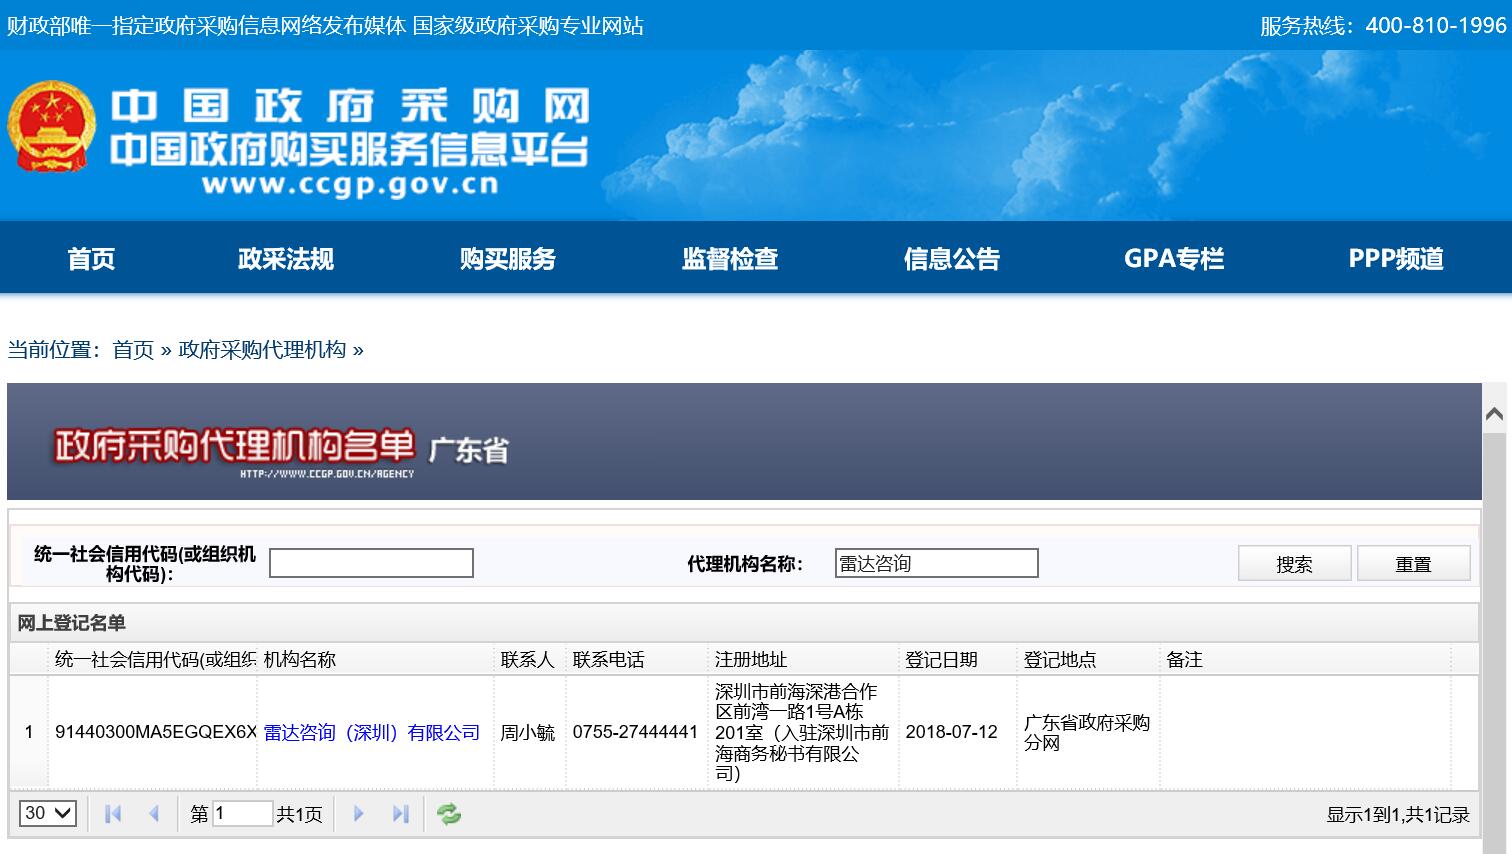Select the 监督检查 menu entry
This screenshot has height=854, width=1512.
tap(729, 258)
